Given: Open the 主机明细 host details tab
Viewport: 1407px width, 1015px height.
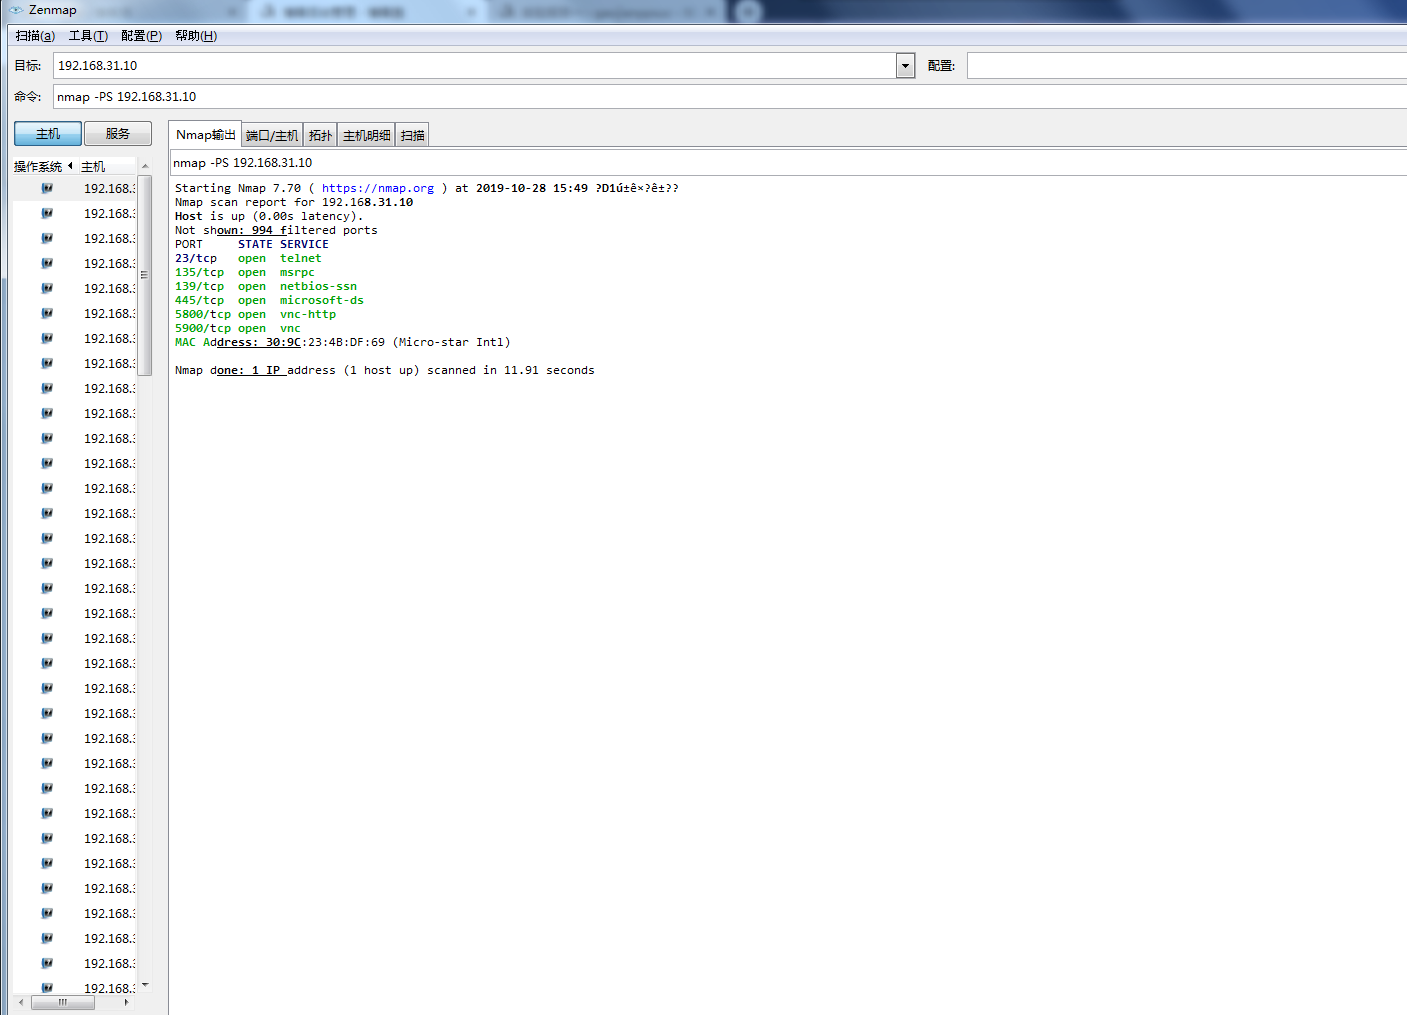Looking at the screenshot, I should coord(367,136).
